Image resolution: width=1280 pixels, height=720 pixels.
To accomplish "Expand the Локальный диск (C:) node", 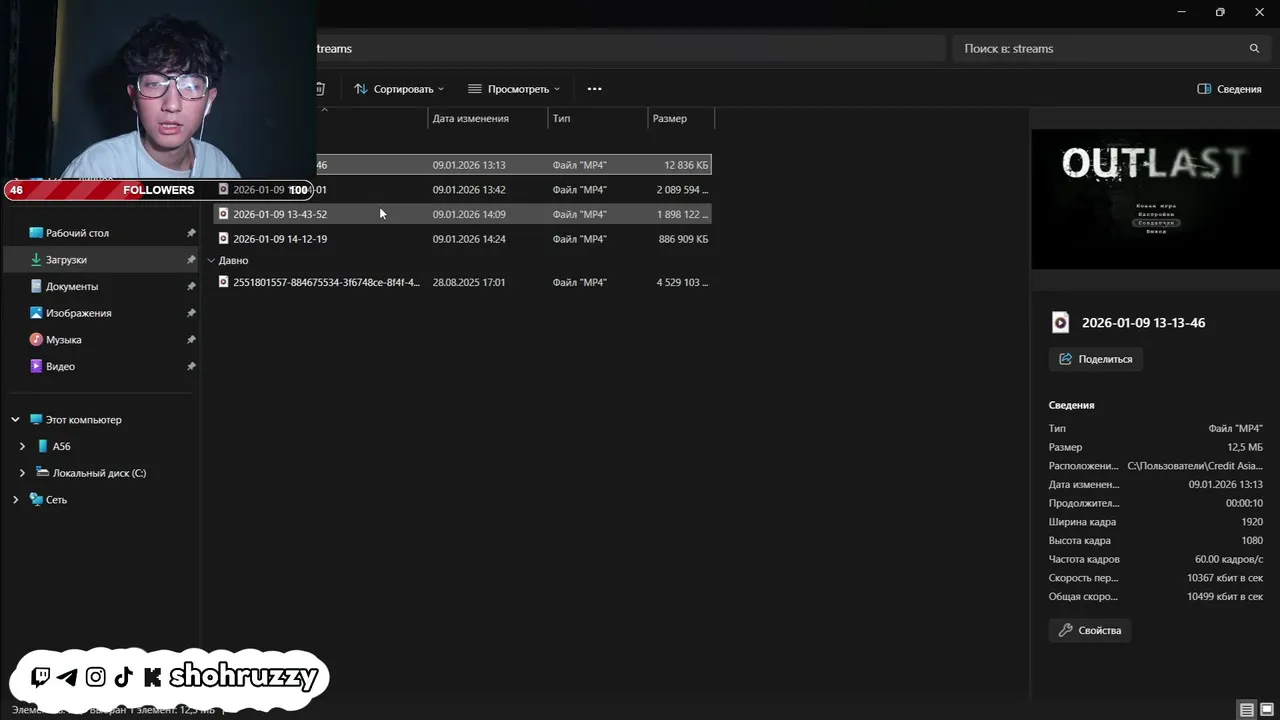I will pos(22,473).
